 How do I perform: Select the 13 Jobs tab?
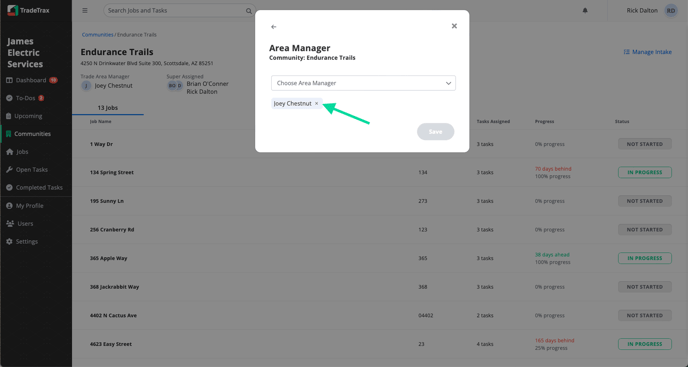click(108, 108)
